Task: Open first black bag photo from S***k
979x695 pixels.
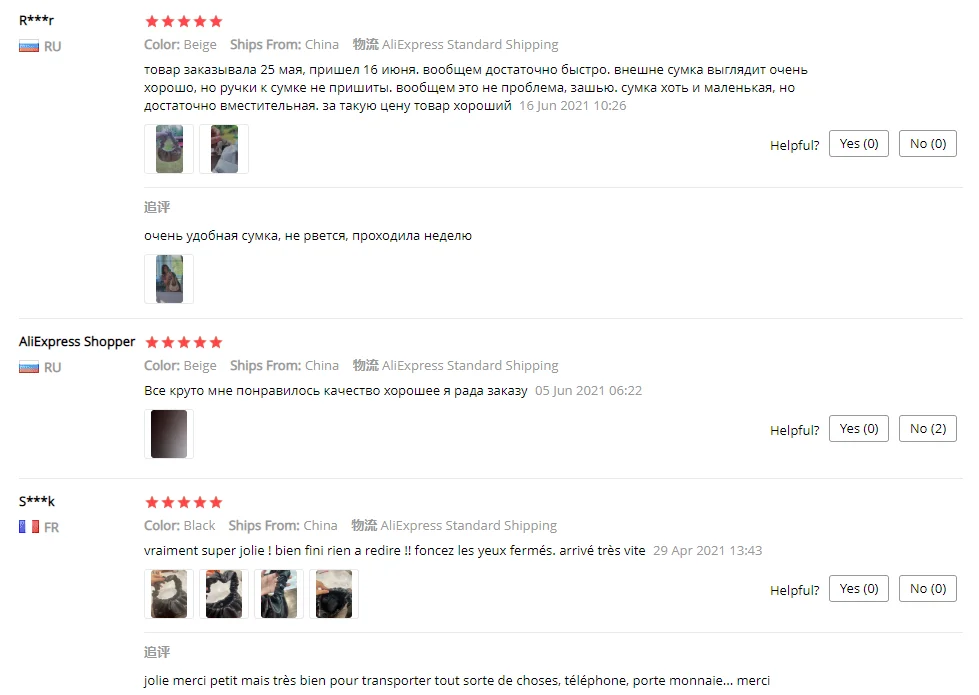Action: point(169,594)
